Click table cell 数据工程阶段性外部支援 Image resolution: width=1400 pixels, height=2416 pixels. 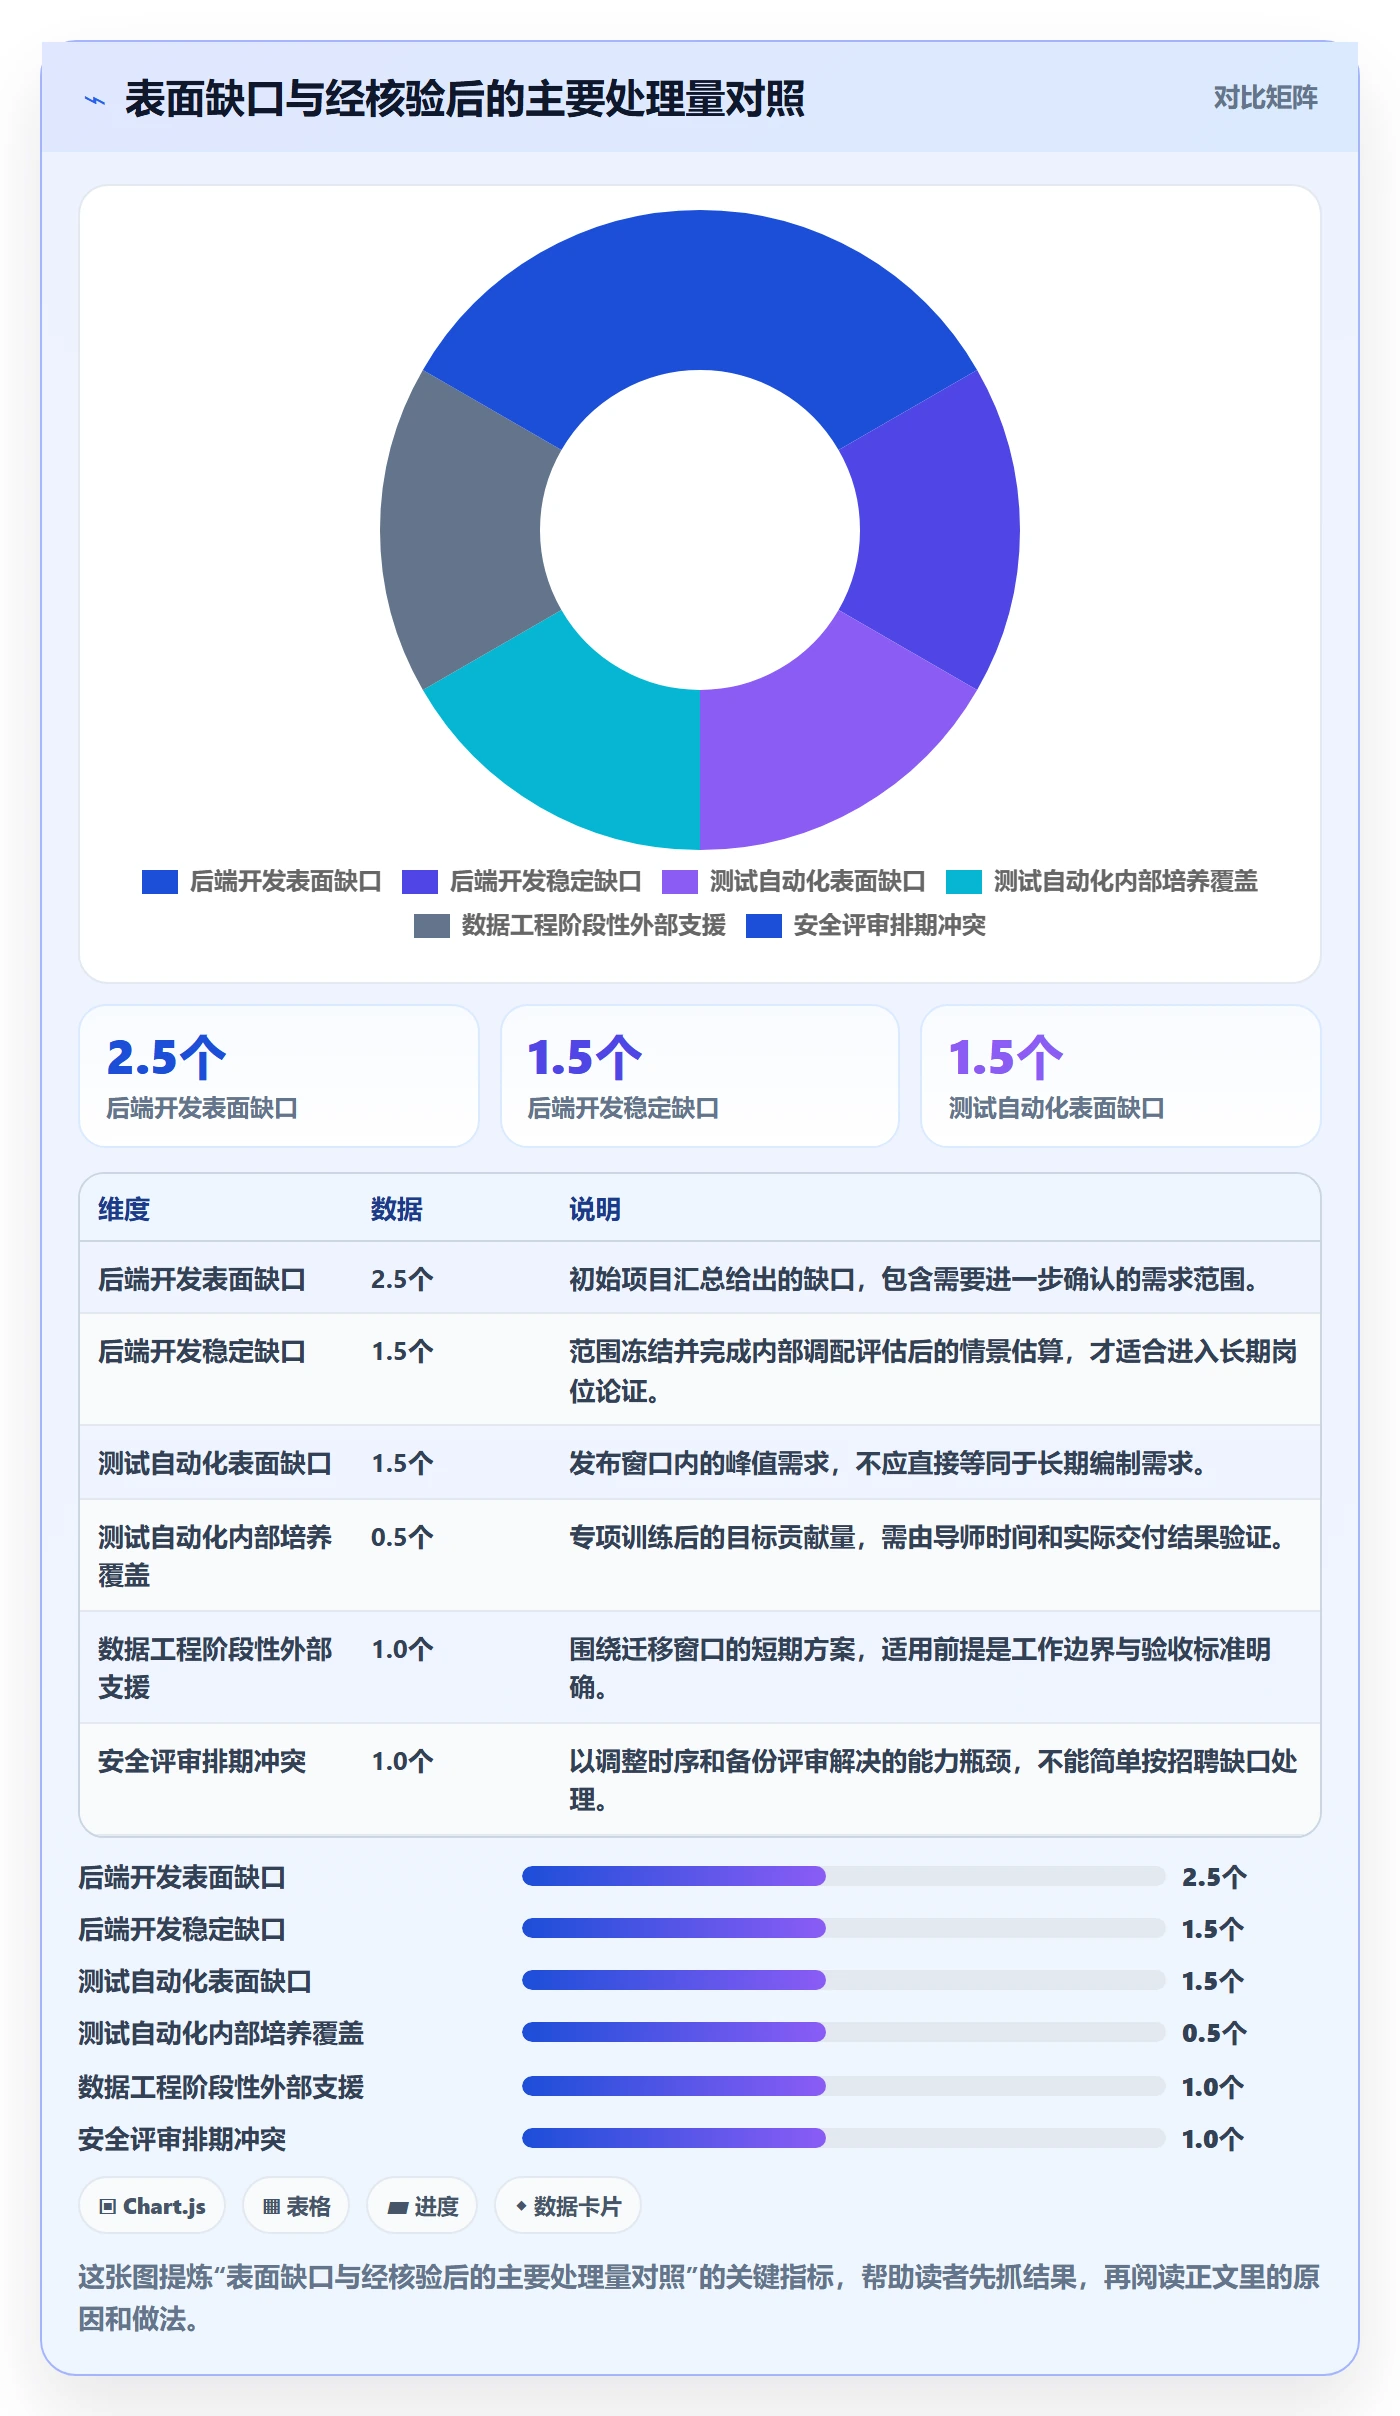(x=215, y=1668)
